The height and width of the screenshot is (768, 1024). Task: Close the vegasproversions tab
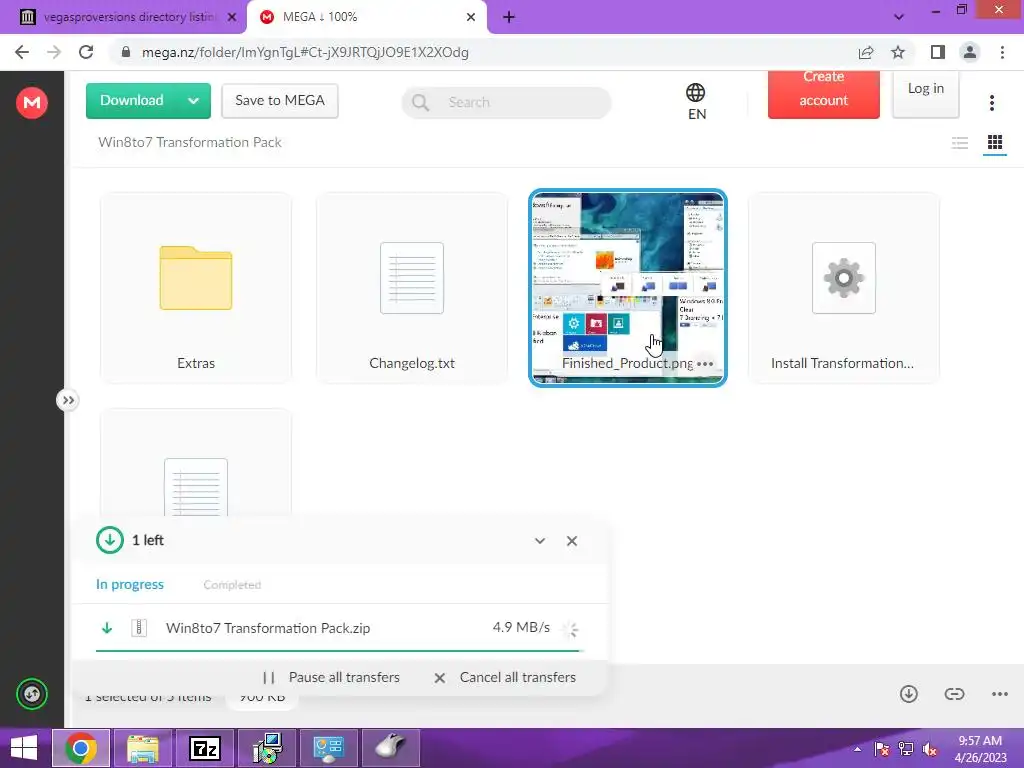click(x=231, y=17)
